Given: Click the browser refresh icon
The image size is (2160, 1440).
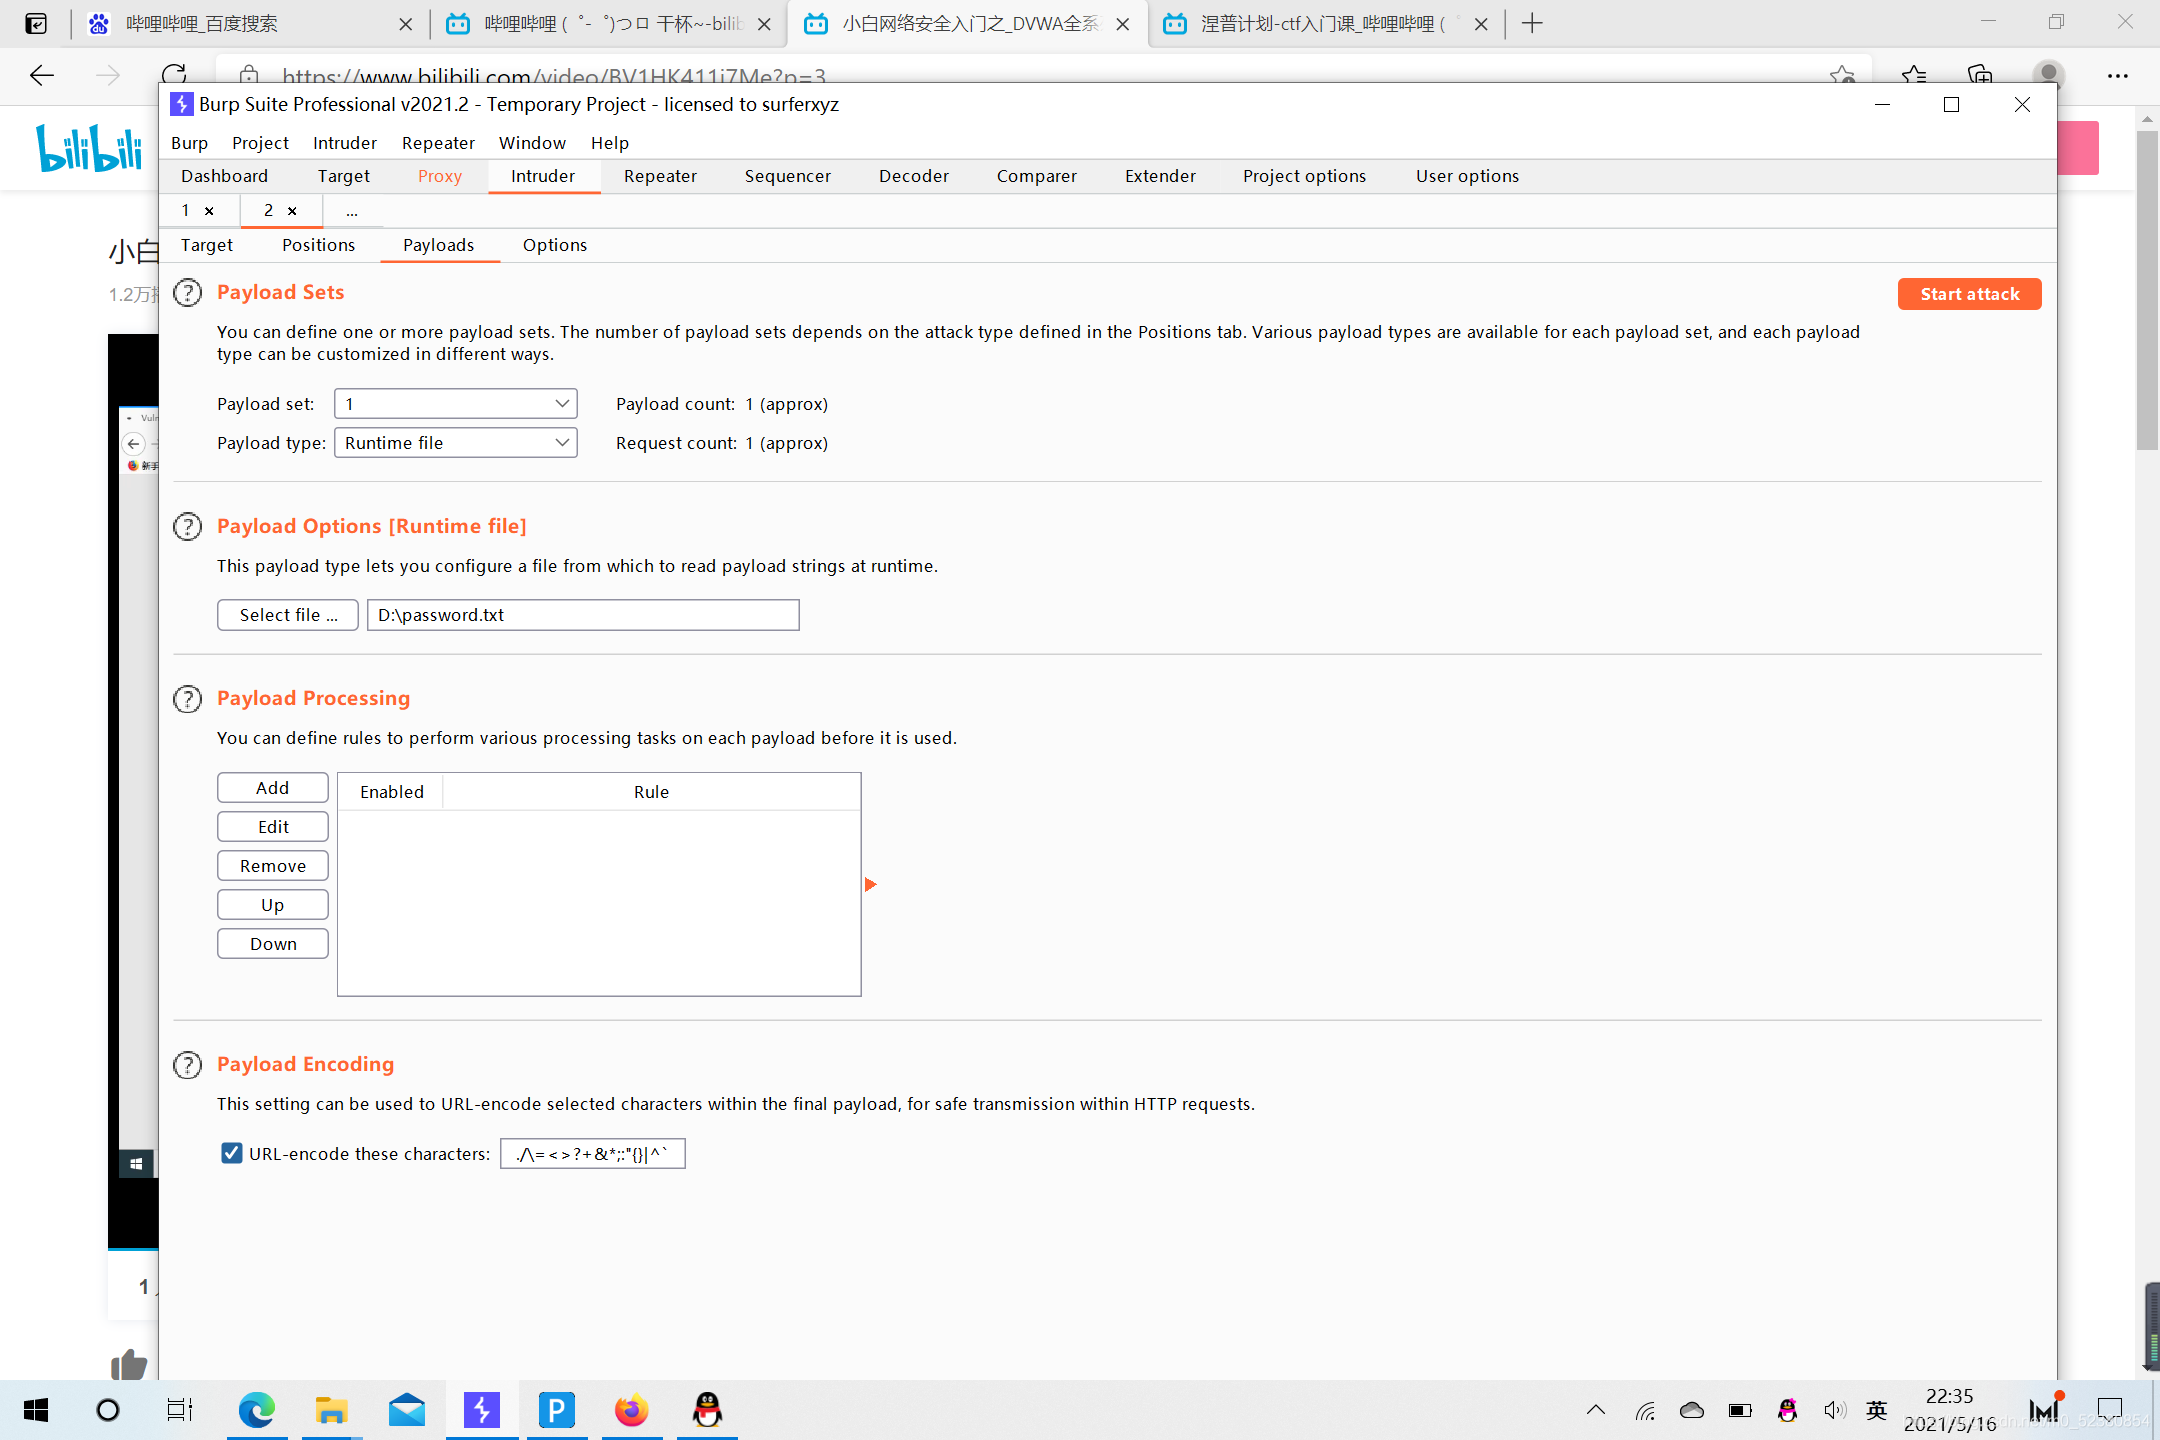Looking at the screenshot, I should (x=174, y=75).
